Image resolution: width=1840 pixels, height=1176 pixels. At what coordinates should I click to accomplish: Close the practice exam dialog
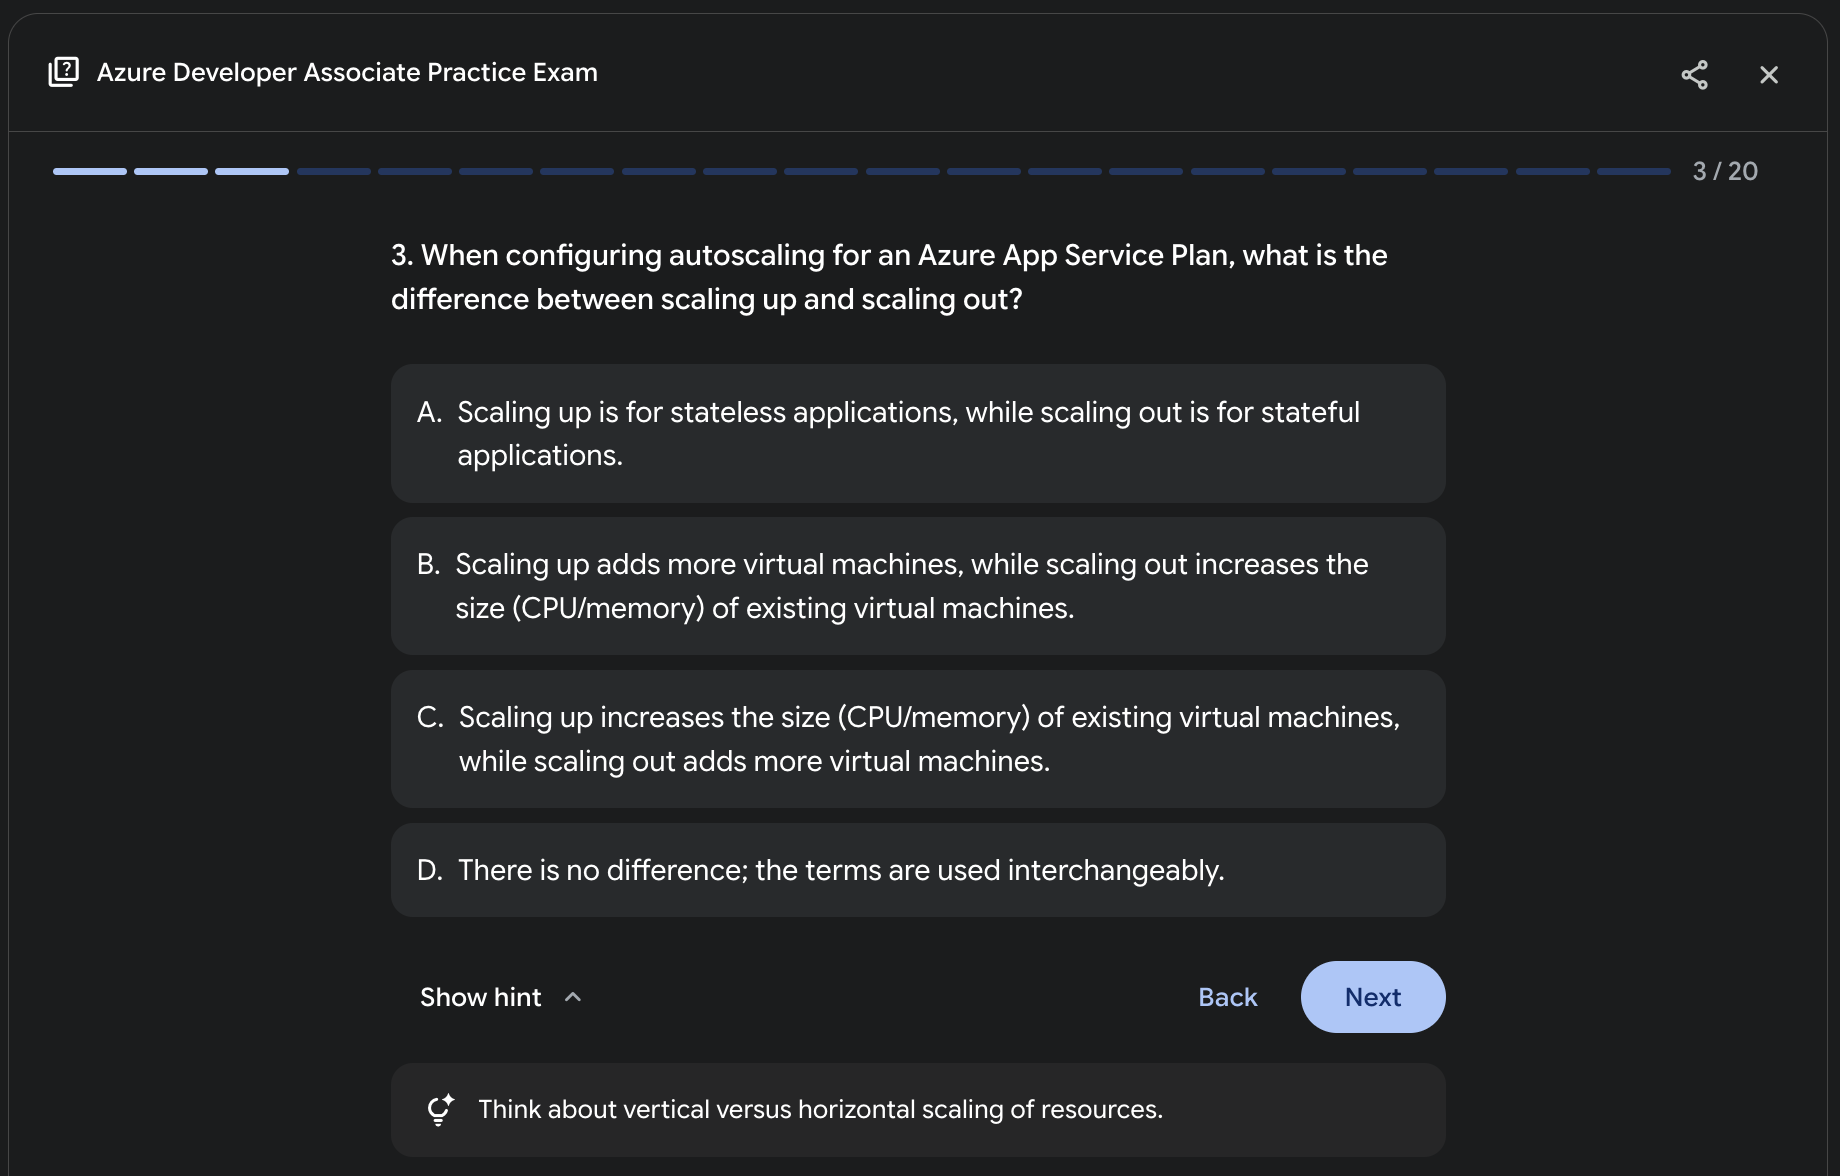(1768, 75)
